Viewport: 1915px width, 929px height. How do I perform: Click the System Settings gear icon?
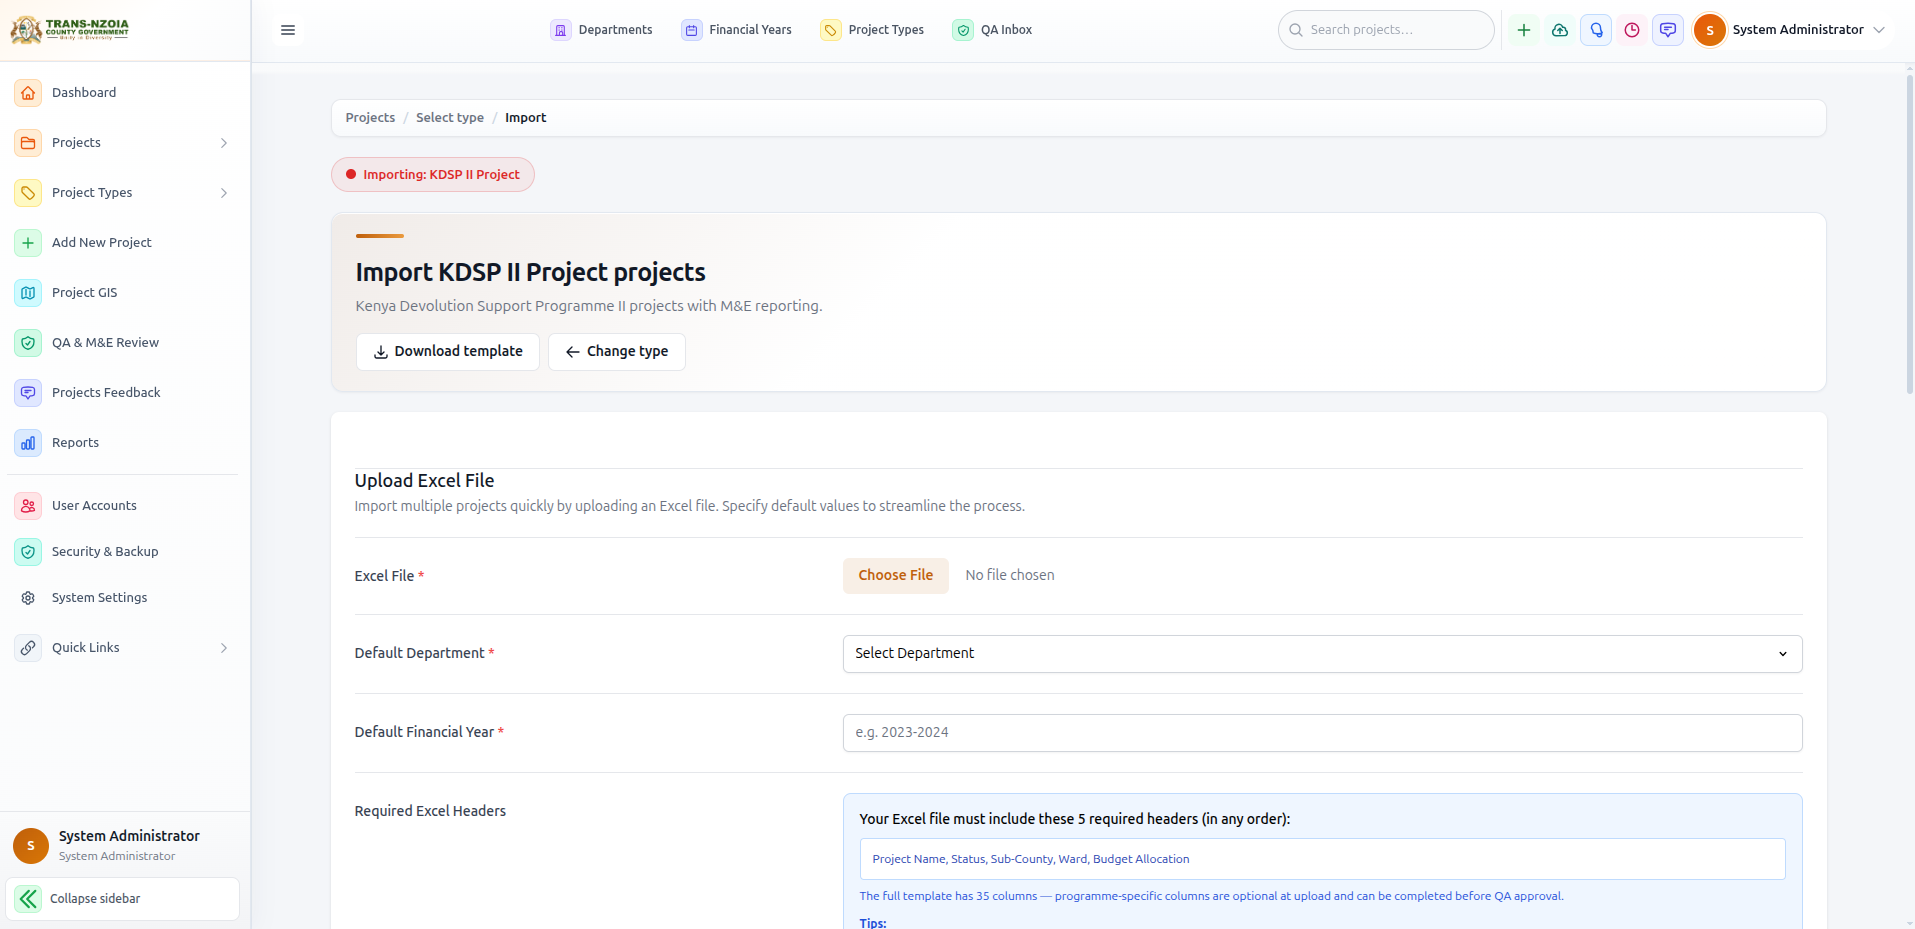28,598
